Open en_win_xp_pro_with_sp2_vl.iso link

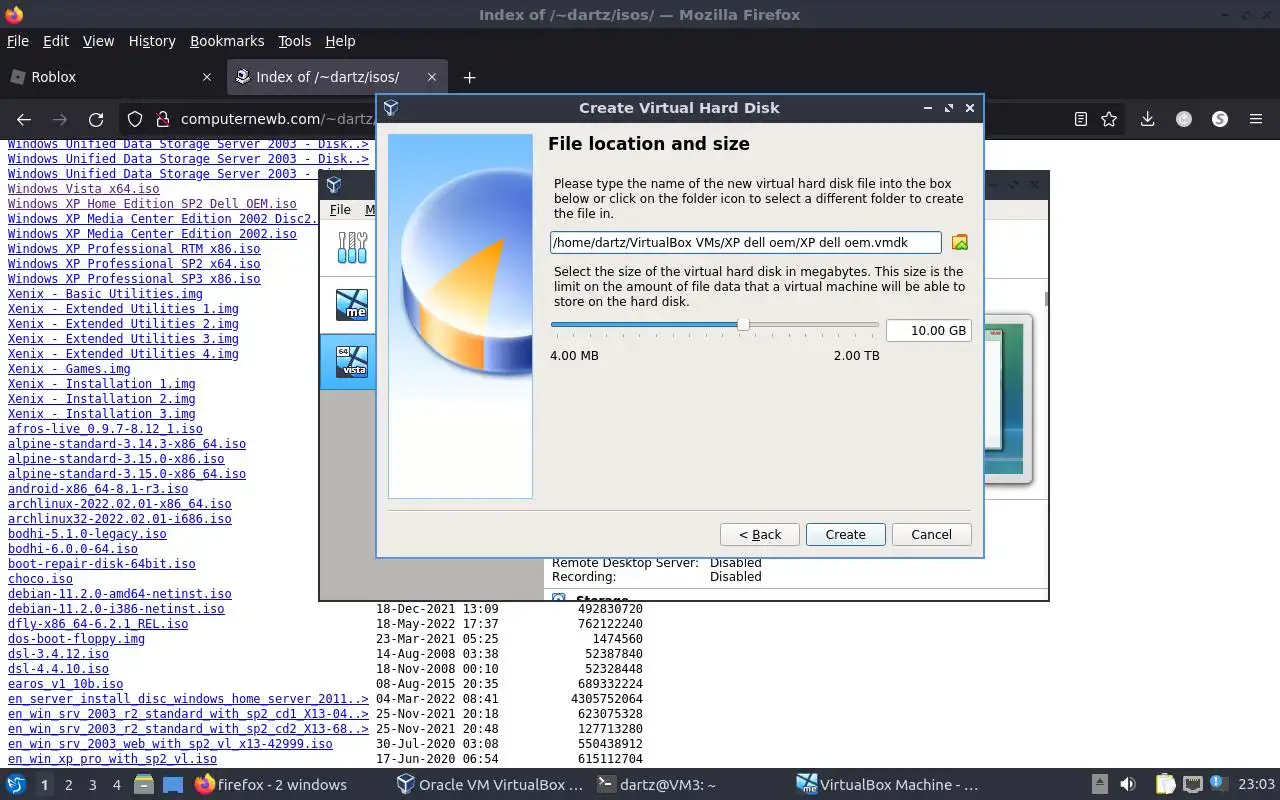(x=112, y=759)
